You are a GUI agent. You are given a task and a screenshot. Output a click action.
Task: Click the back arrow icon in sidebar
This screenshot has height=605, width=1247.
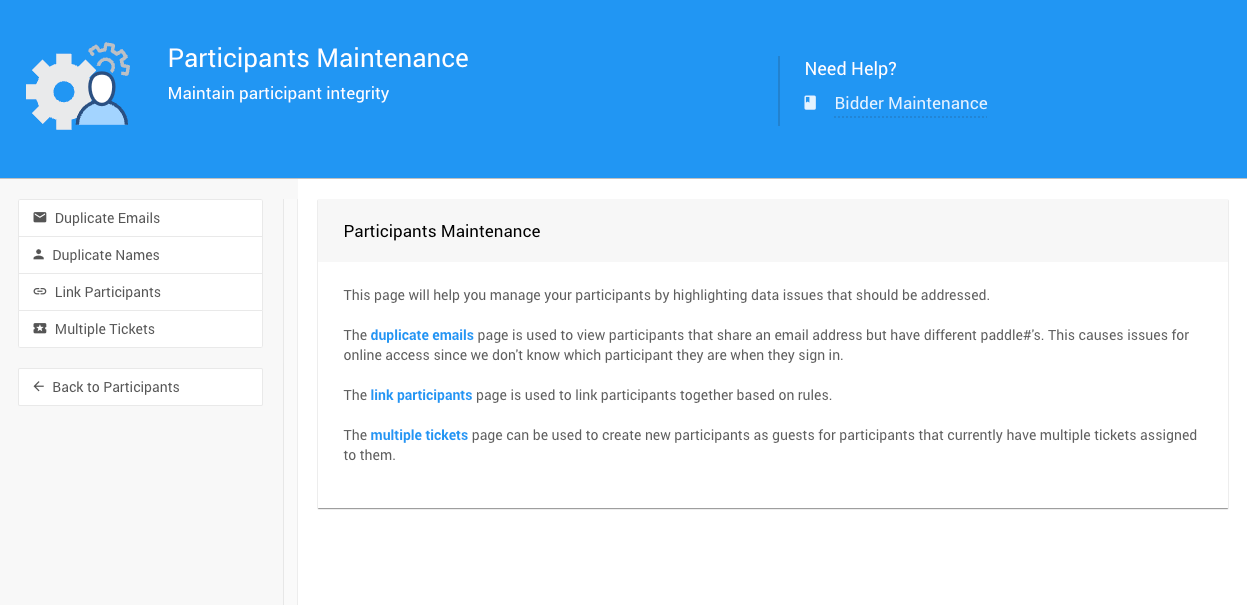point(39,387)
